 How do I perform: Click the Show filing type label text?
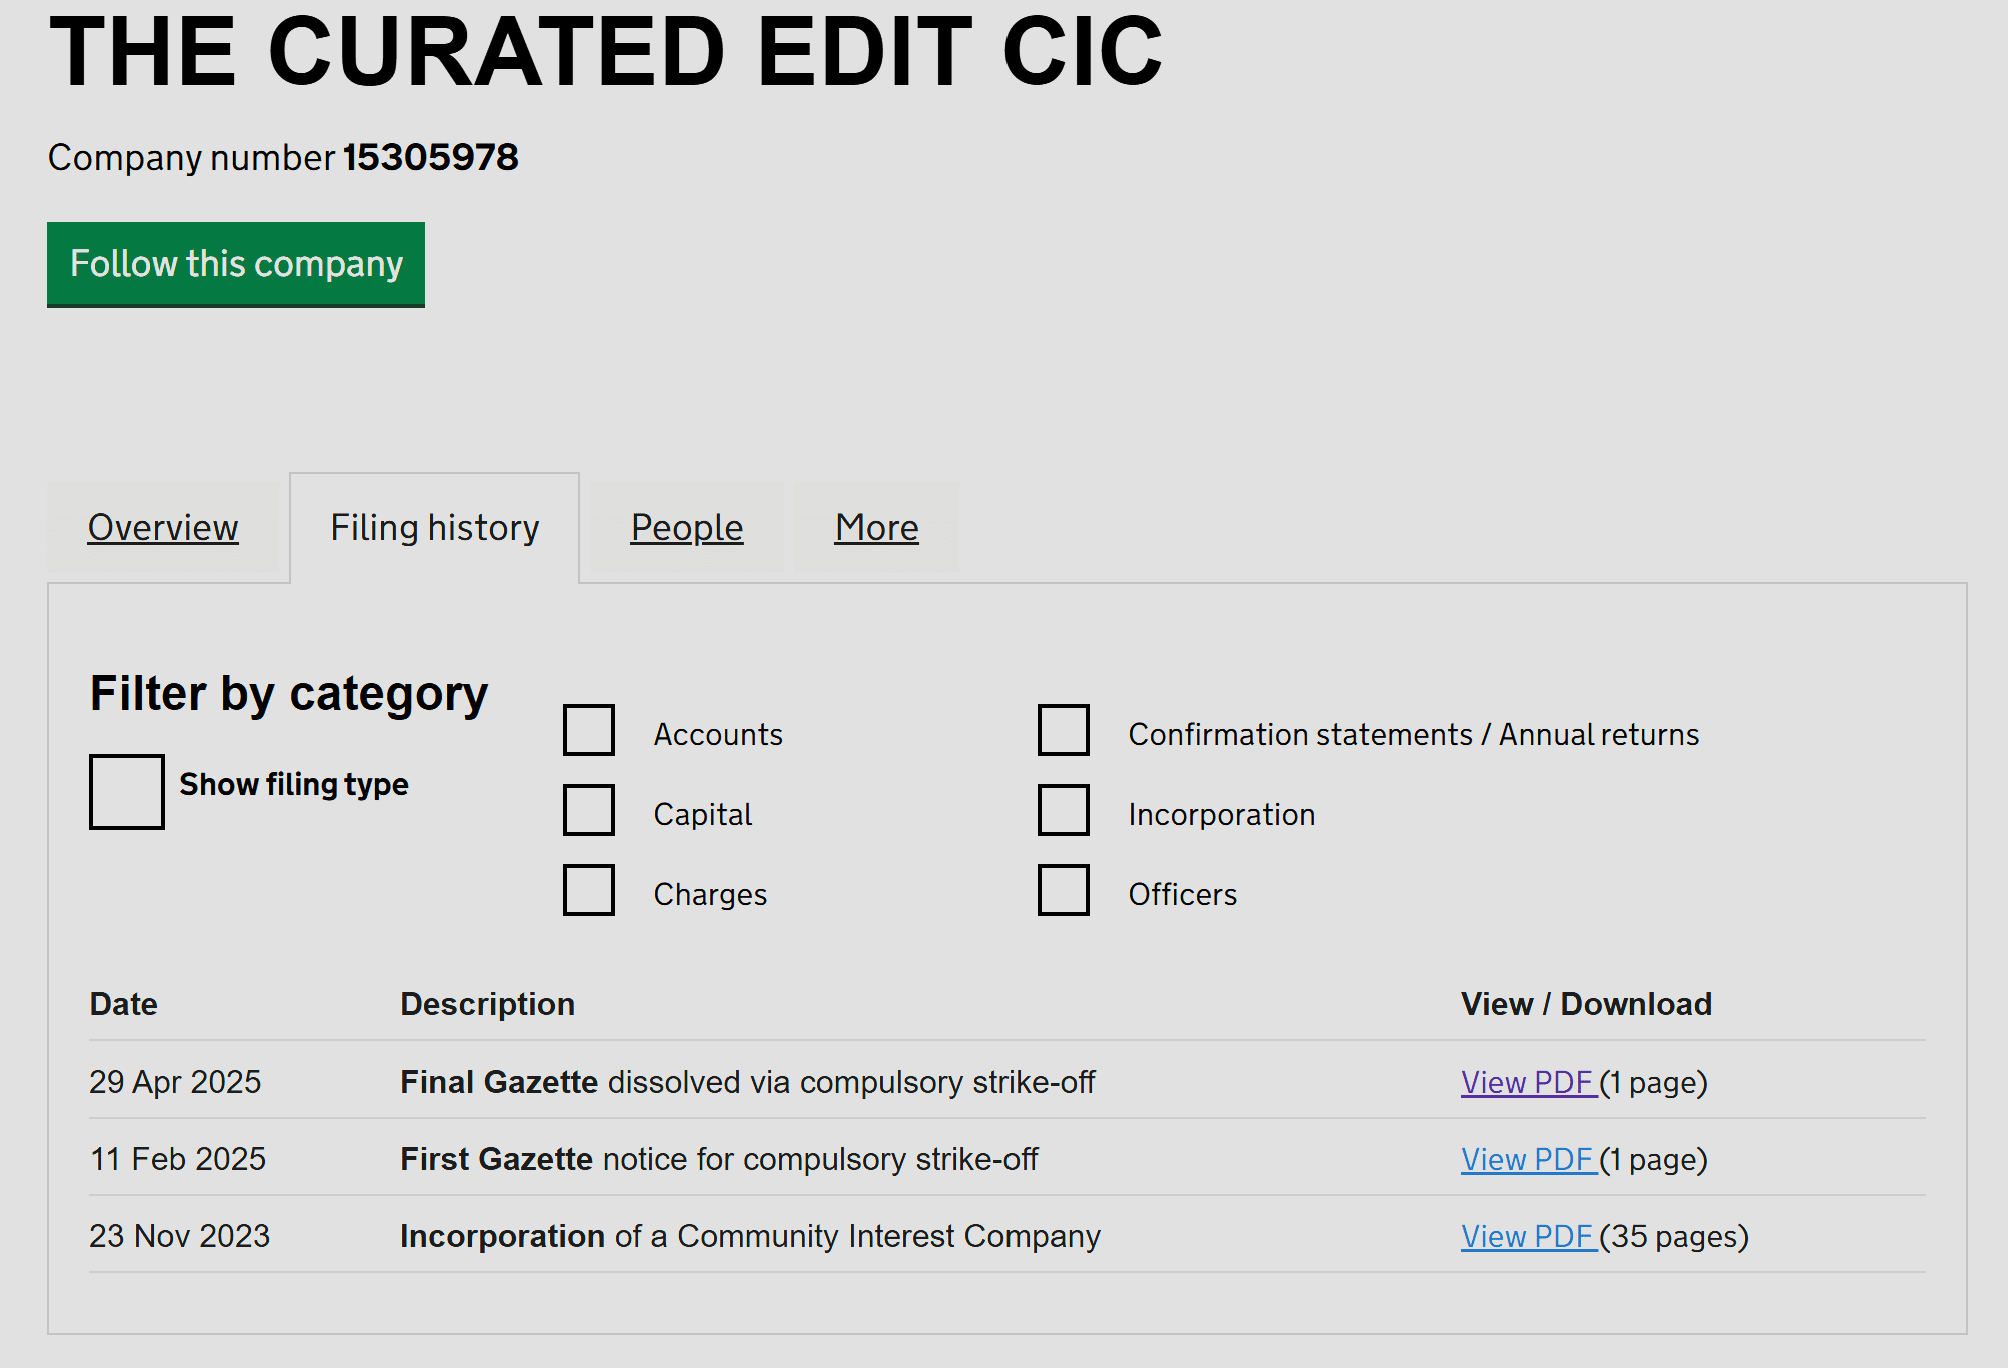[x=294, y=784]
